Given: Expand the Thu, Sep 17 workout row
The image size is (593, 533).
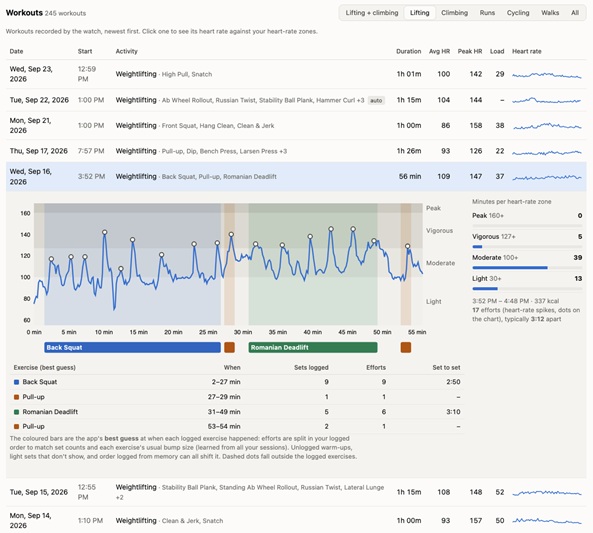Looking at the screenshot, I should tap(296, 151).
